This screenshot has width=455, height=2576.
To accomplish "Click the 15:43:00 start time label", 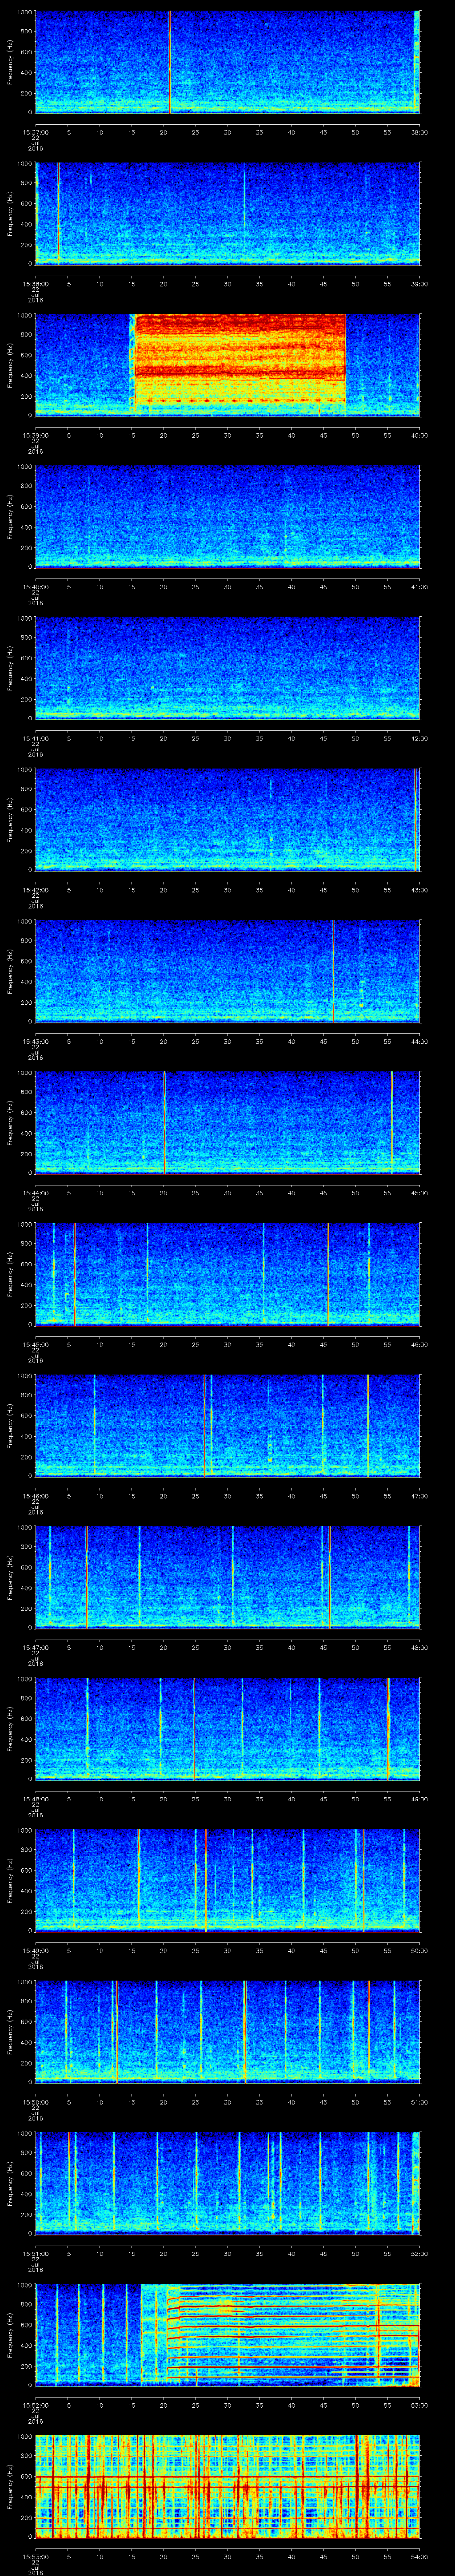I will click(35, 1041).
